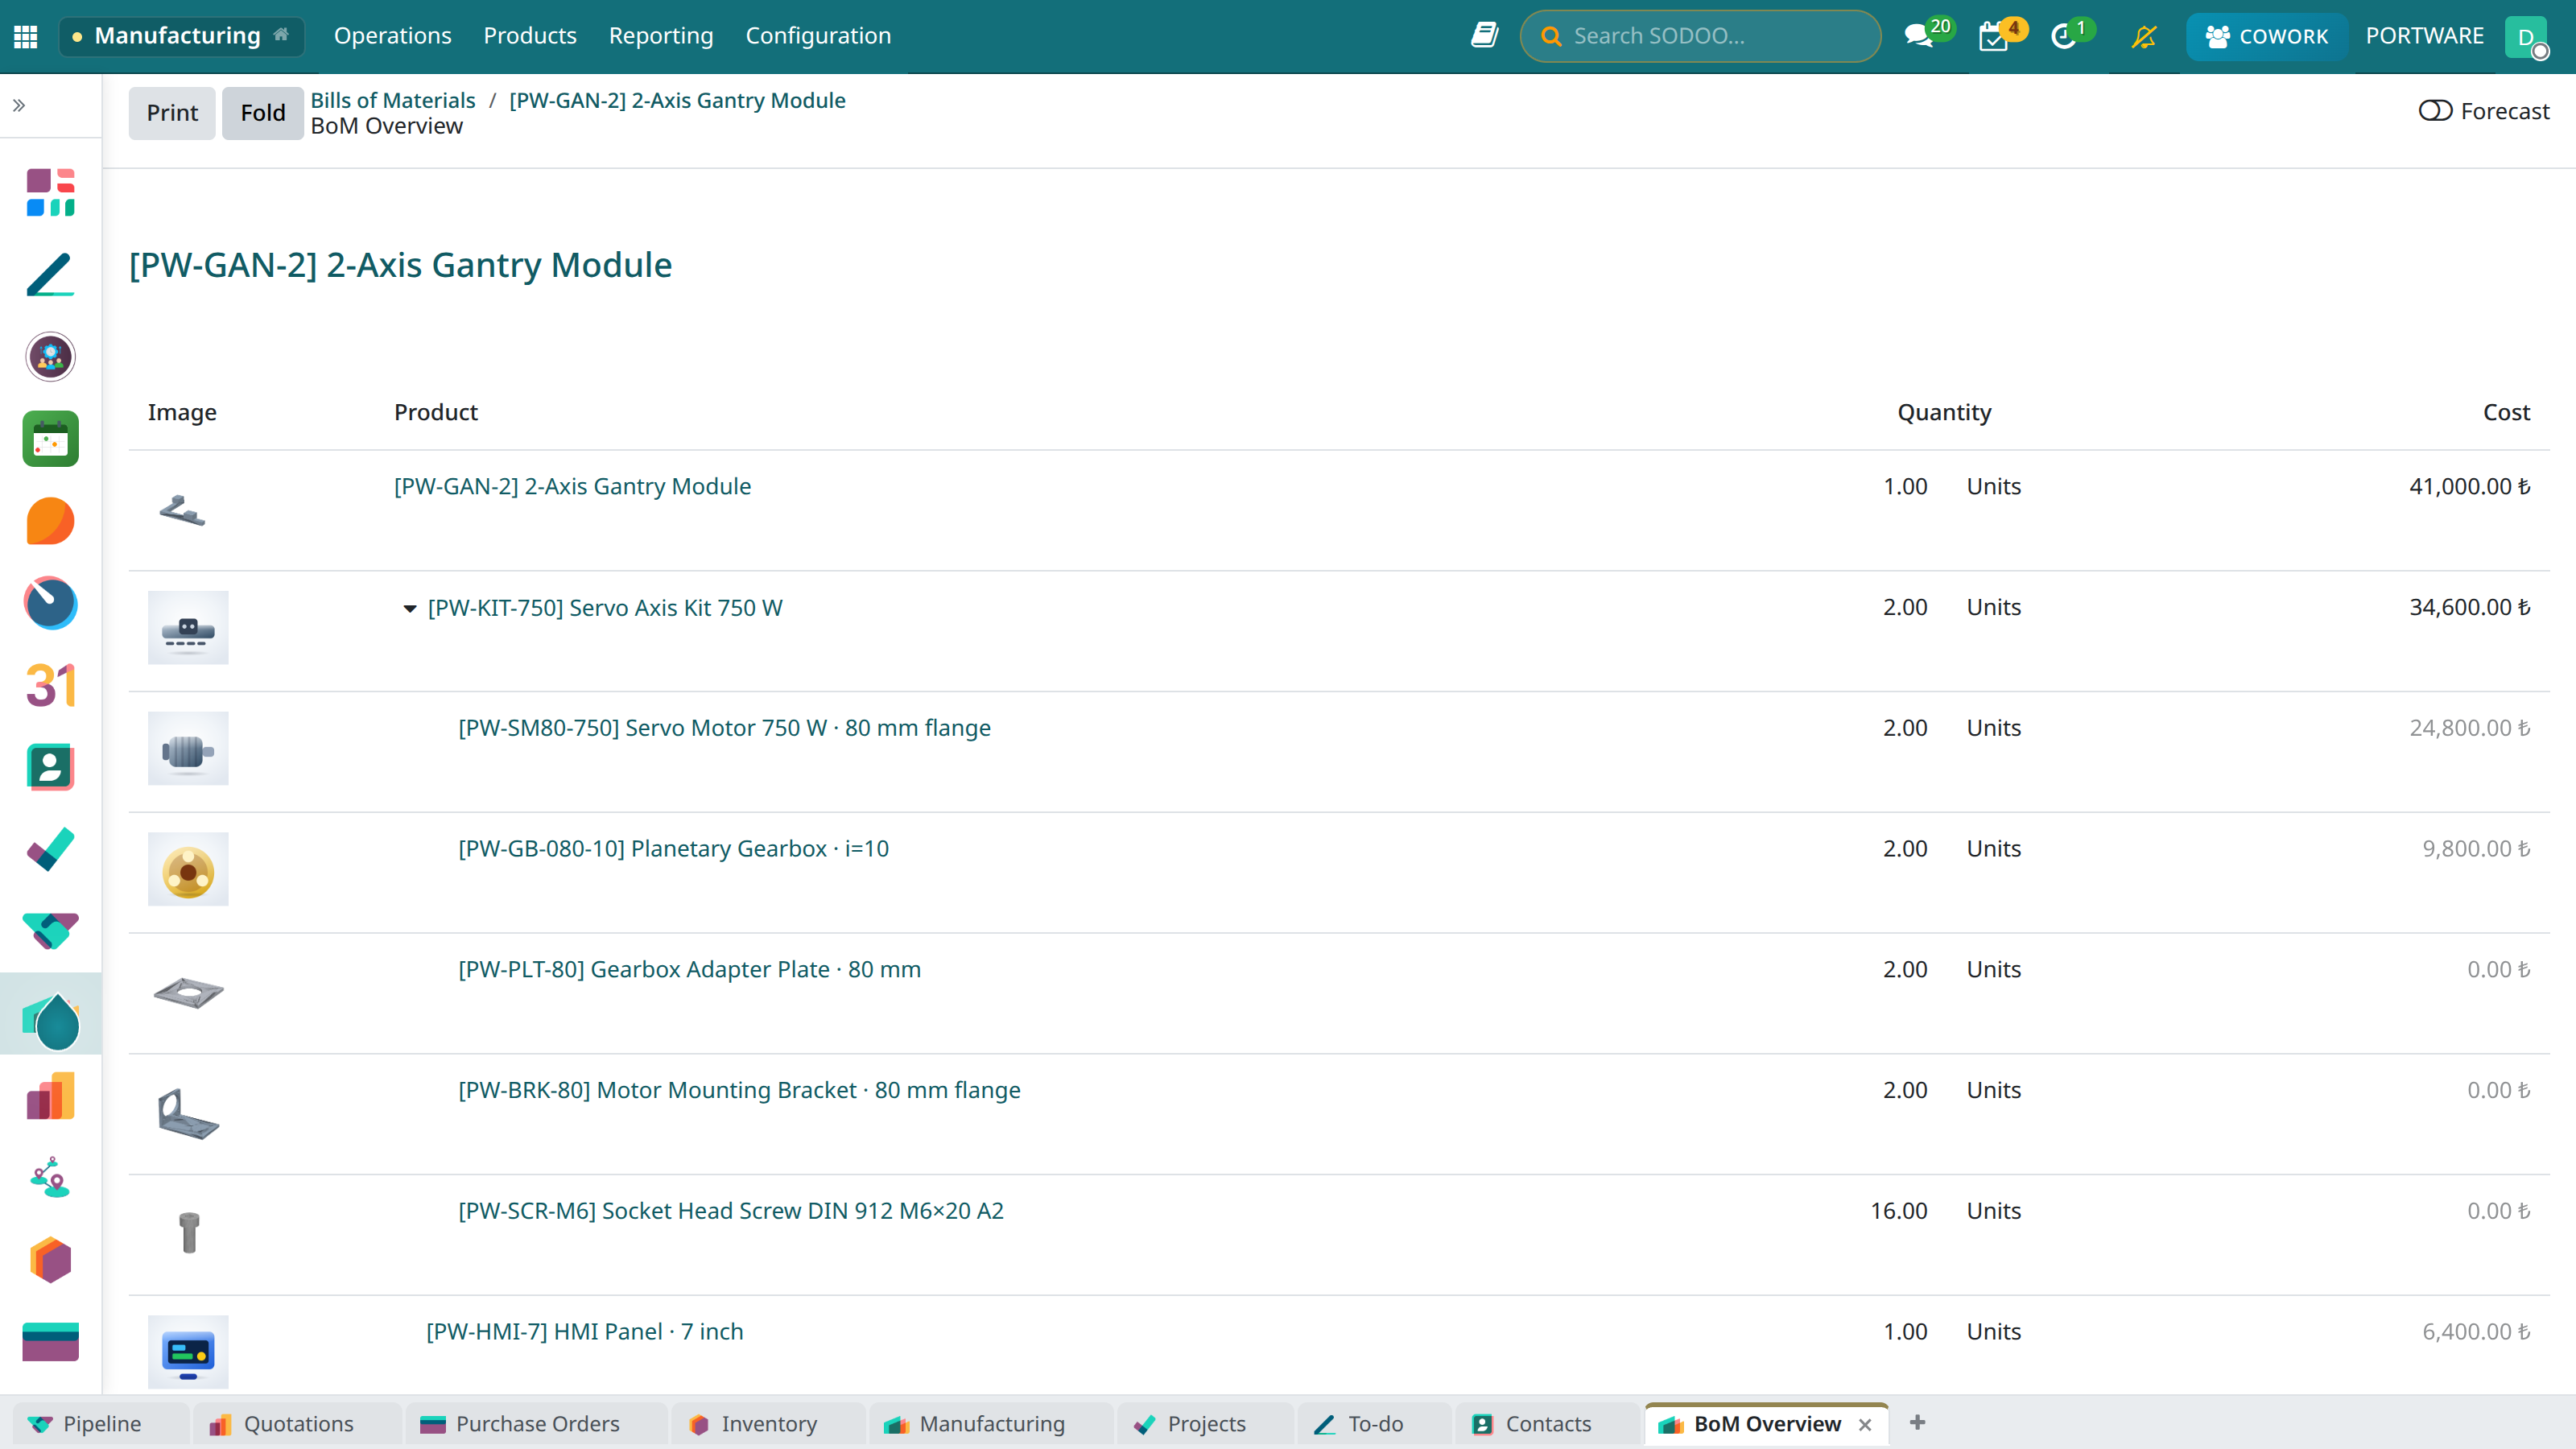Close the BoM Overview tab
Screen dimensions: 2576x1449
(1865, 1425)
